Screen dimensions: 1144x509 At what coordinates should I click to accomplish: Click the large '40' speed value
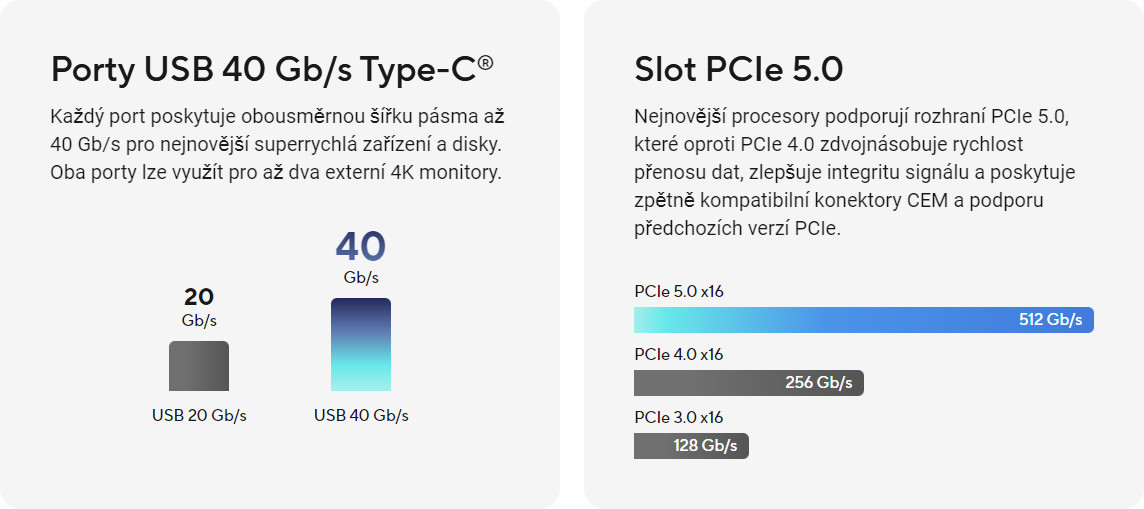pos(361,246)
